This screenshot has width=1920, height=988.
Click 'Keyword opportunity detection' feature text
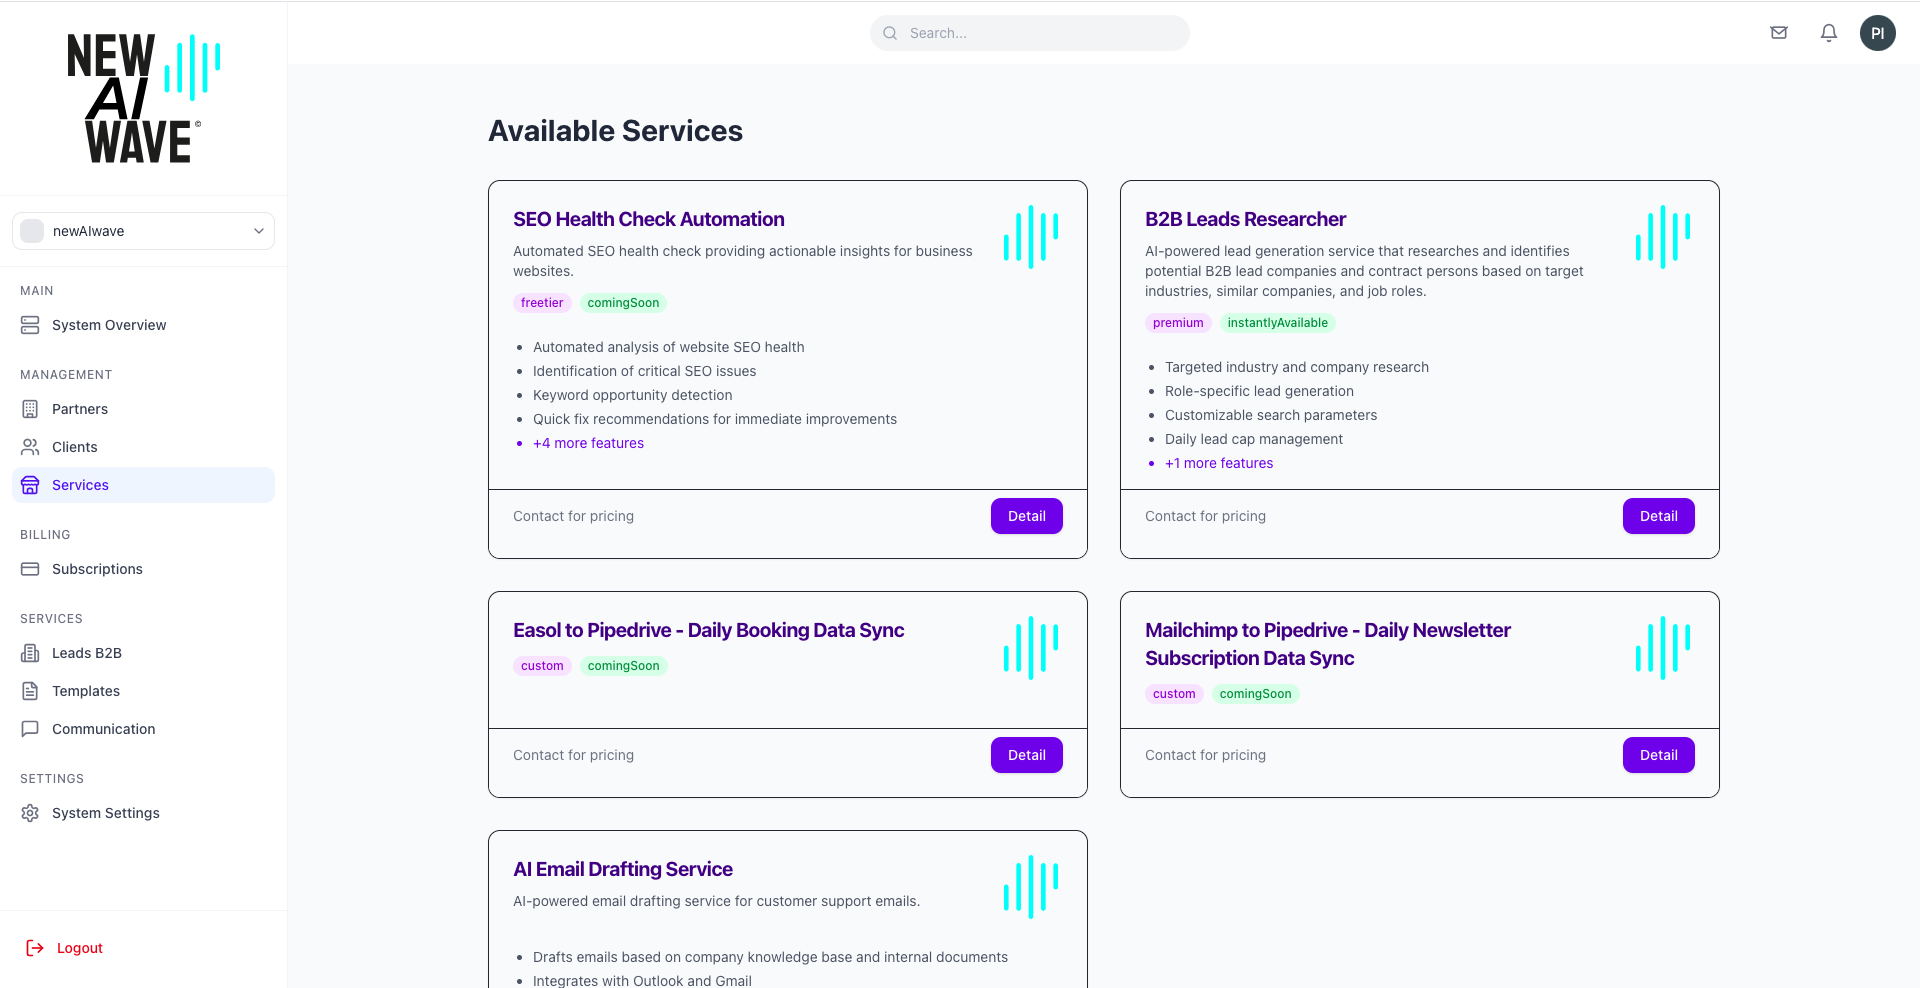[x=633, y=395]
